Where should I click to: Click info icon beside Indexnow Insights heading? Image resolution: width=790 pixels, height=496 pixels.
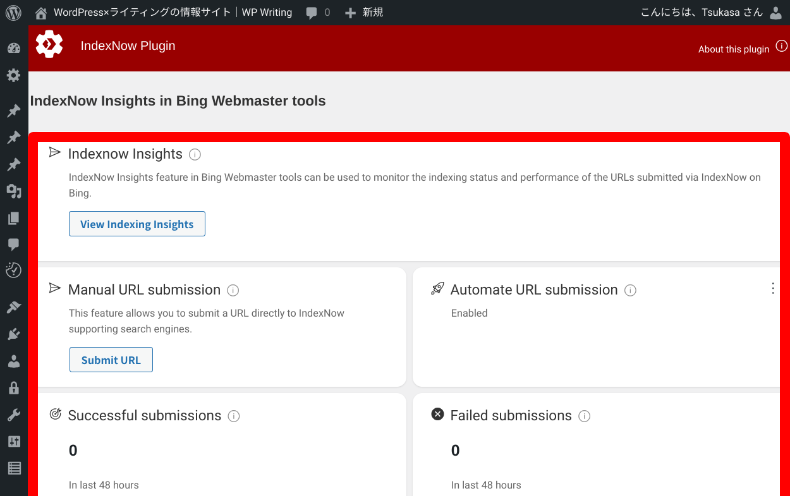195,155
